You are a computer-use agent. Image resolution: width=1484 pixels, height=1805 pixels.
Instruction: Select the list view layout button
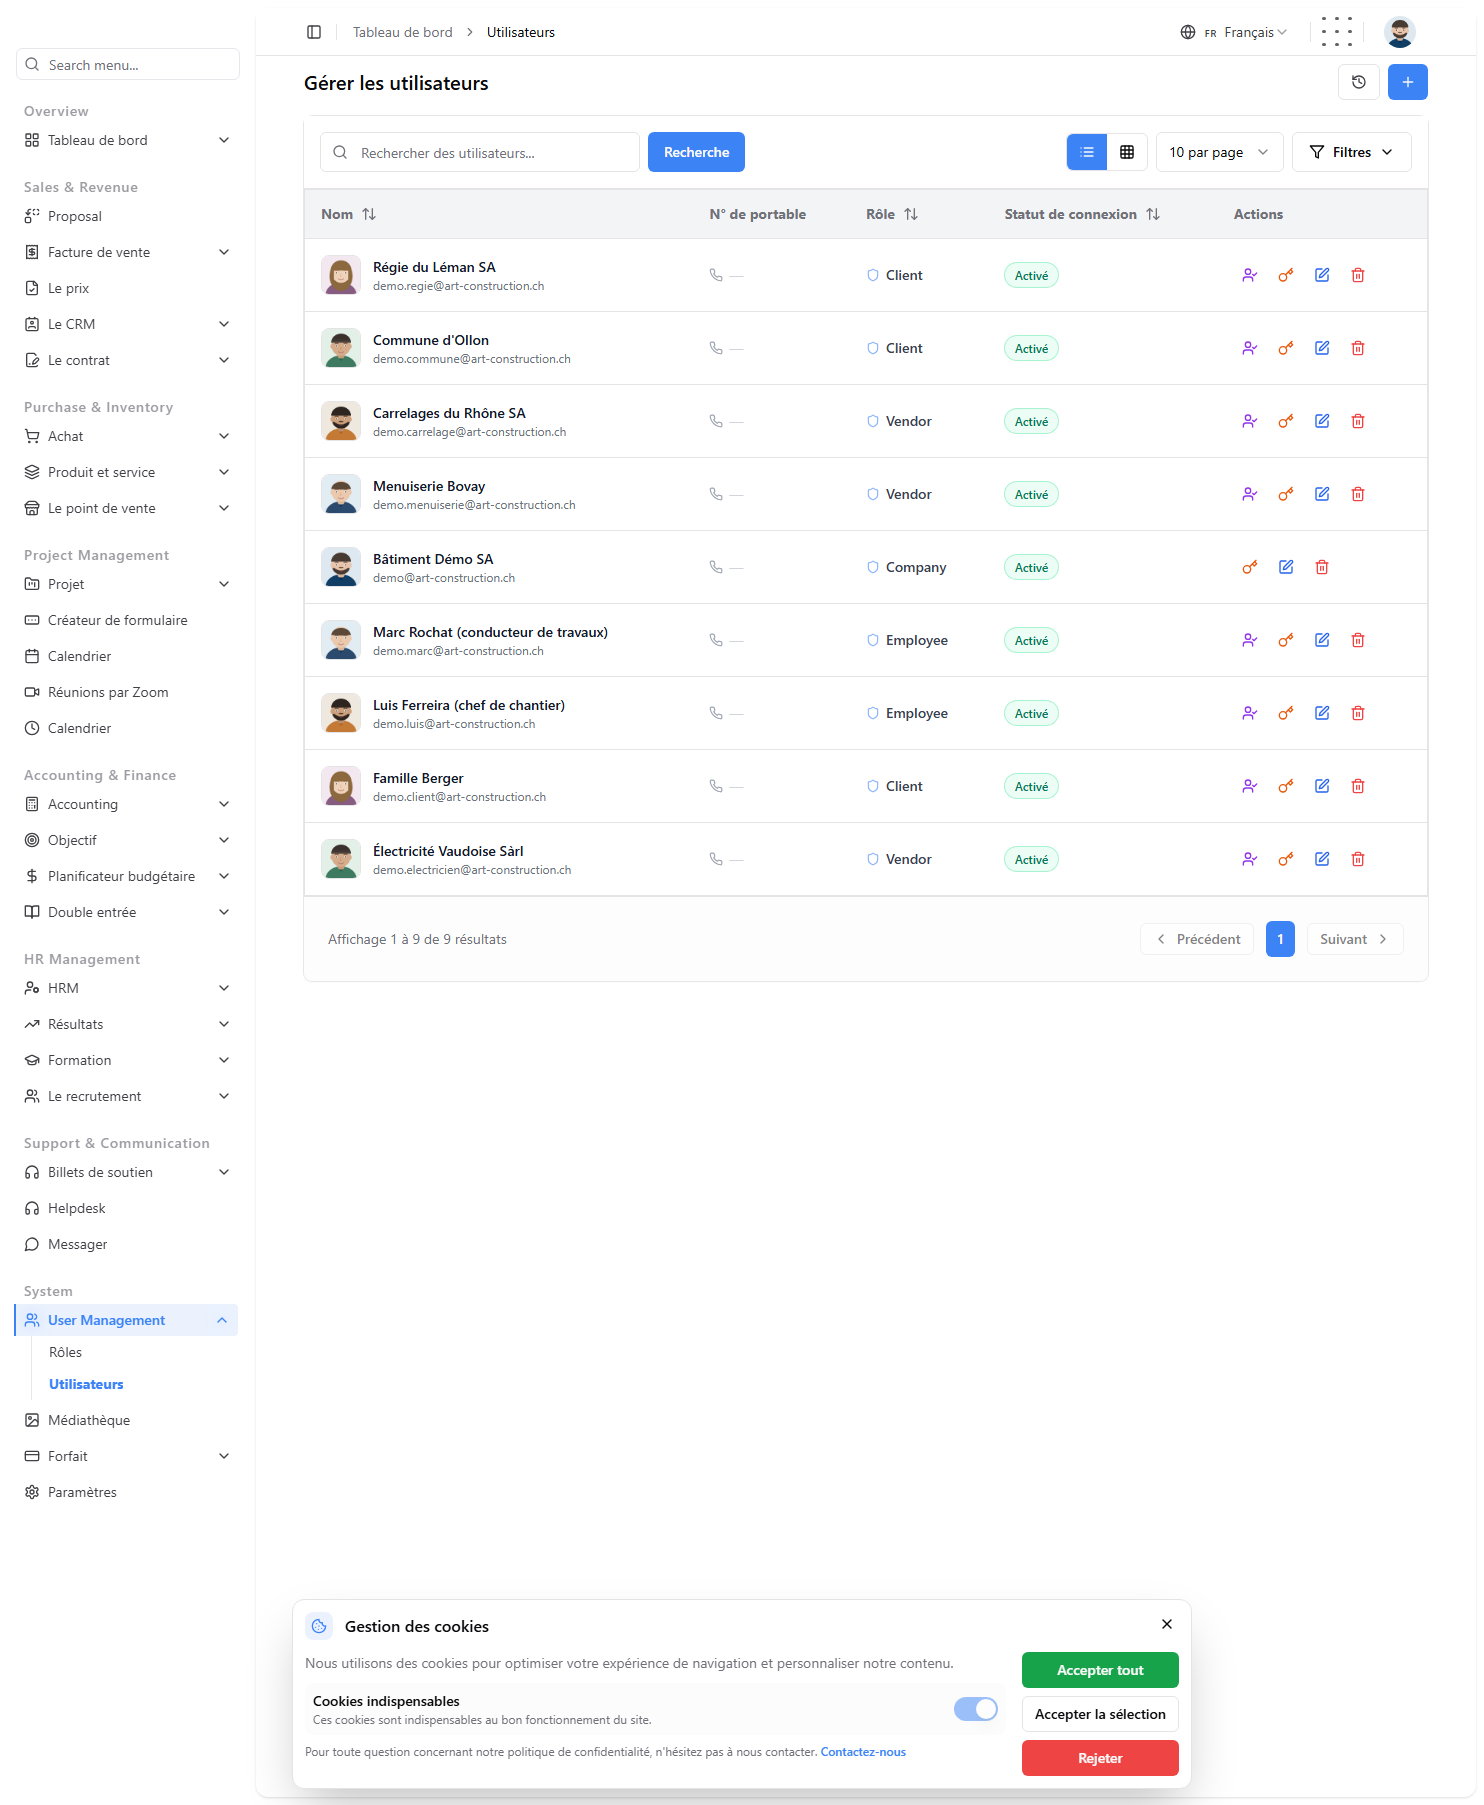coord(1087,152)
